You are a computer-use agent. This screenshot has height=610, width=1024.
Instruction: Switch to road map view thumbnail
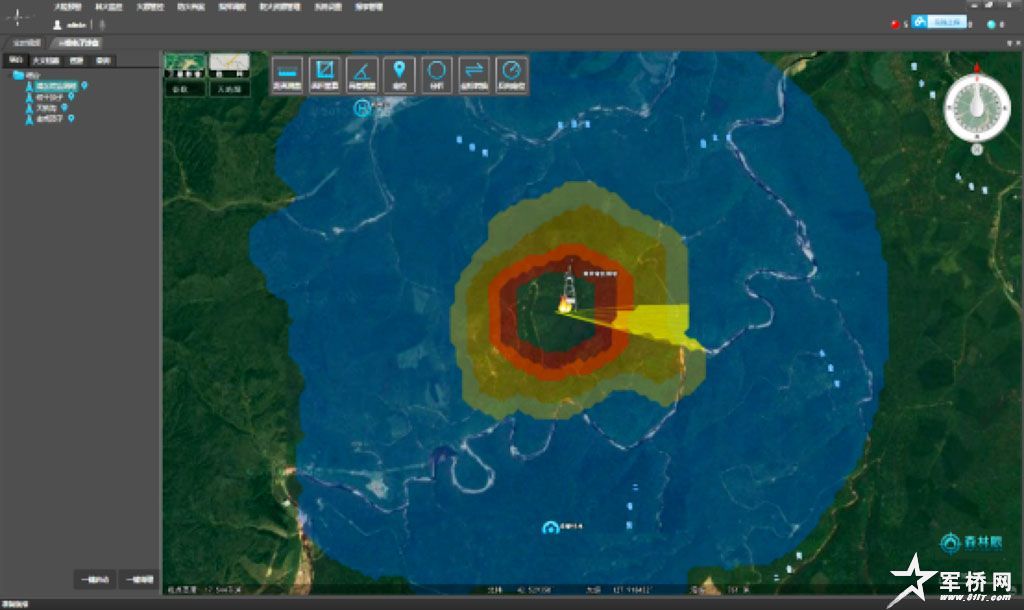(x=229, y=63)
